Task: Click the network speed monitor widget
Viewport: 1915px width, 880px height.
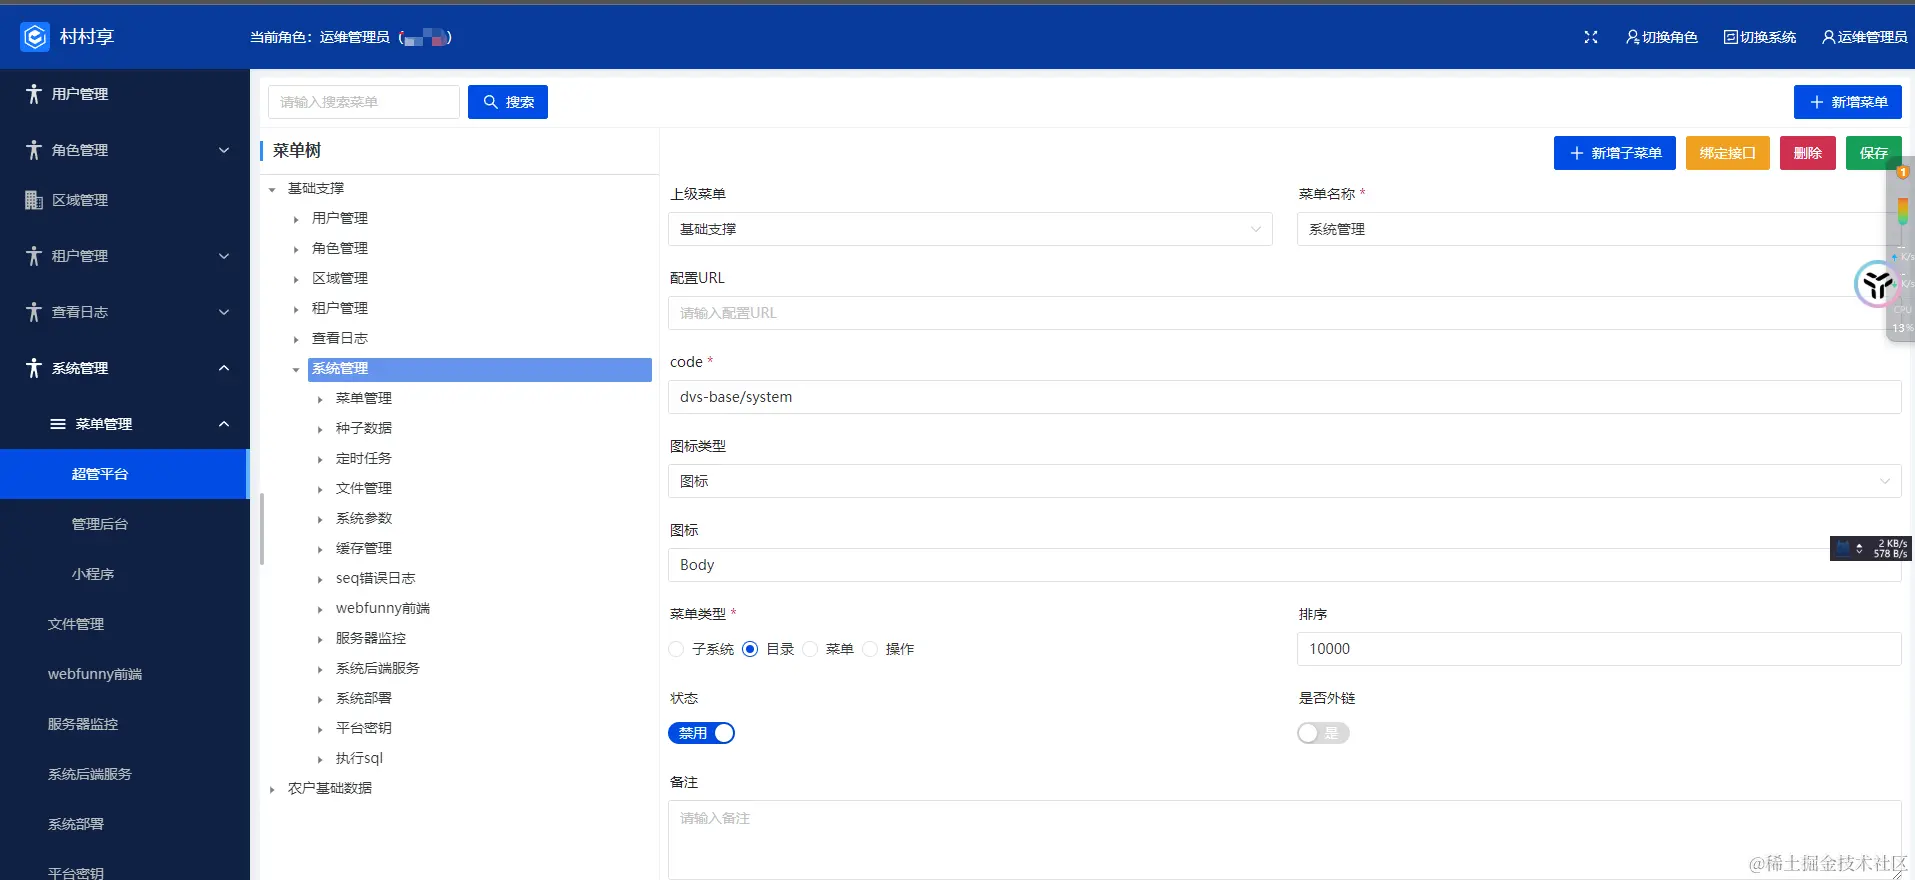Action: tap(1871, 548)
